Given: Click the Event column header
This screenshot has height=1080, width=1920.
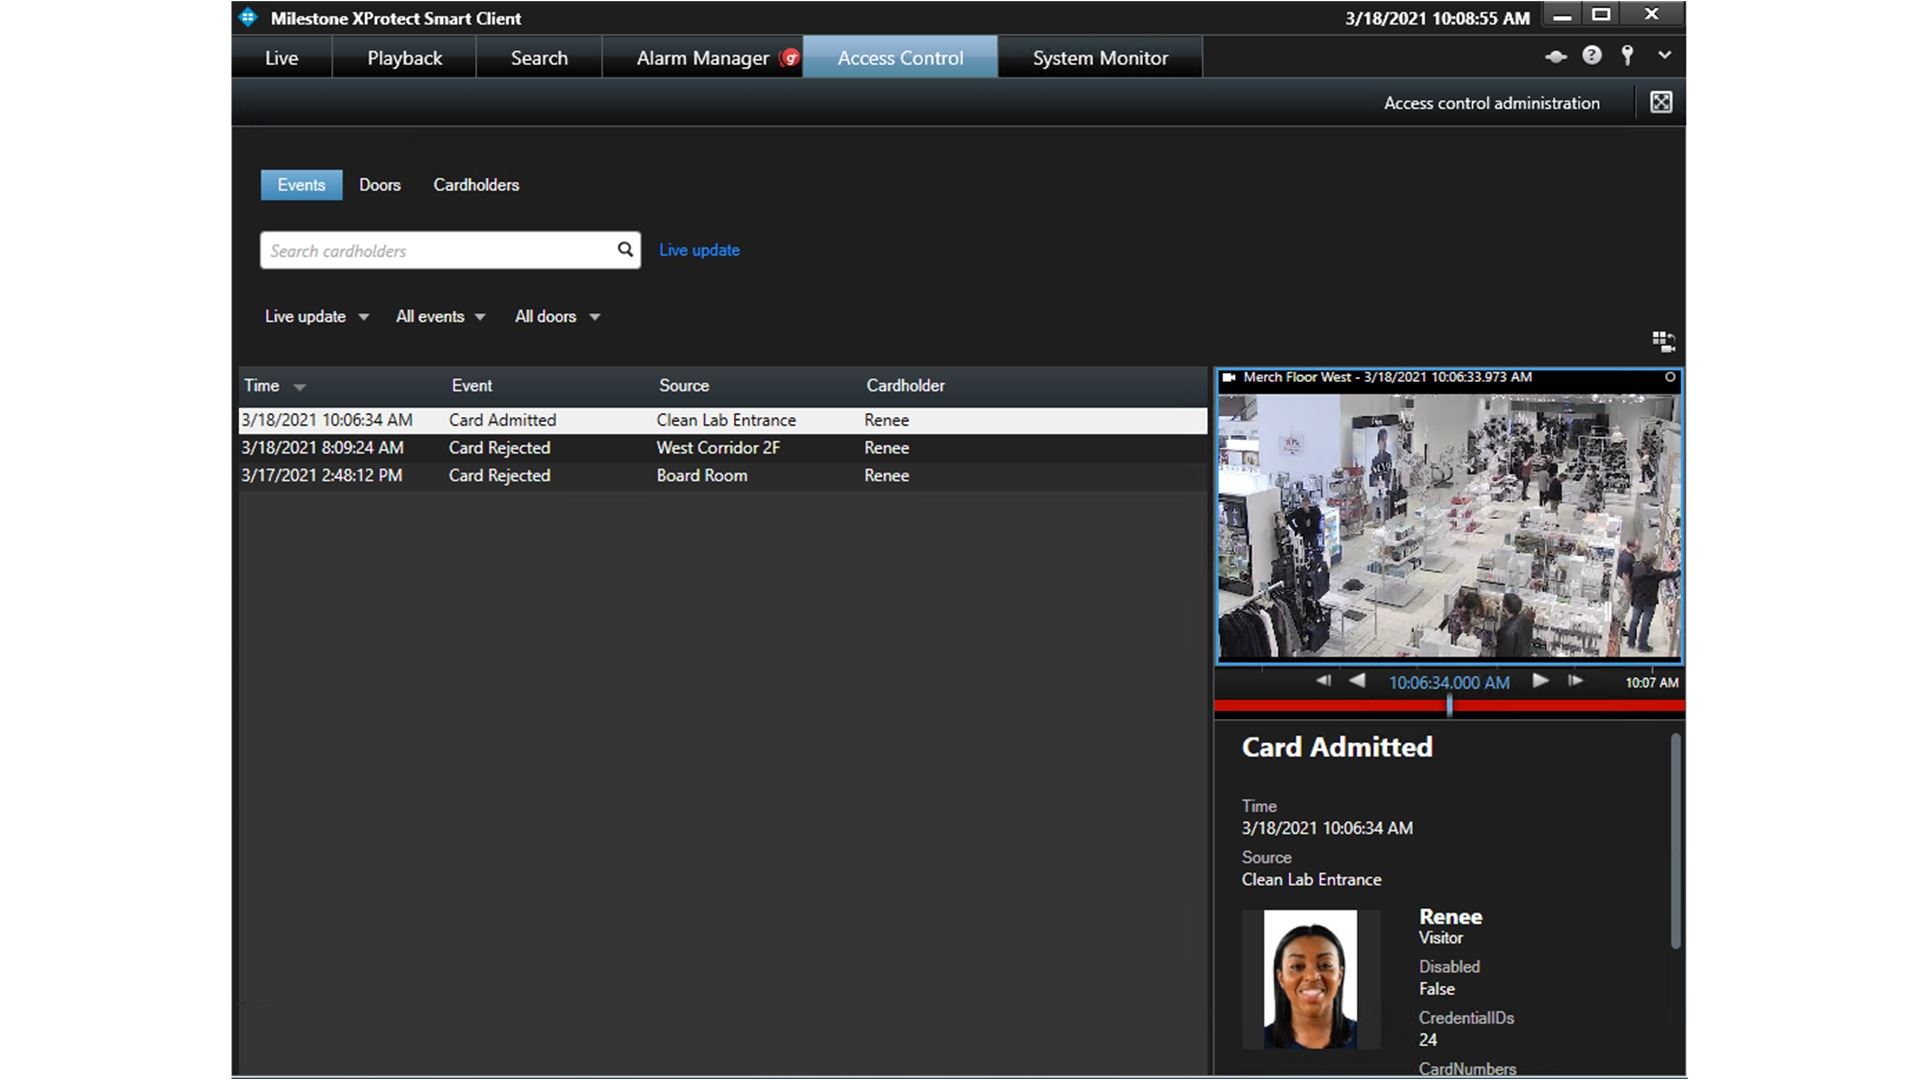Looking at the screenshot, I should 472,386.
